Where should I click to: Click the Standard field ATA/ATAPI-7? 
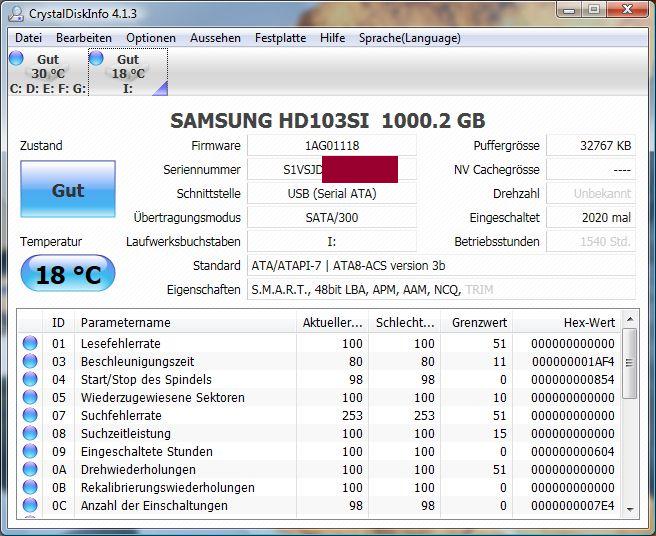point(441,265)
